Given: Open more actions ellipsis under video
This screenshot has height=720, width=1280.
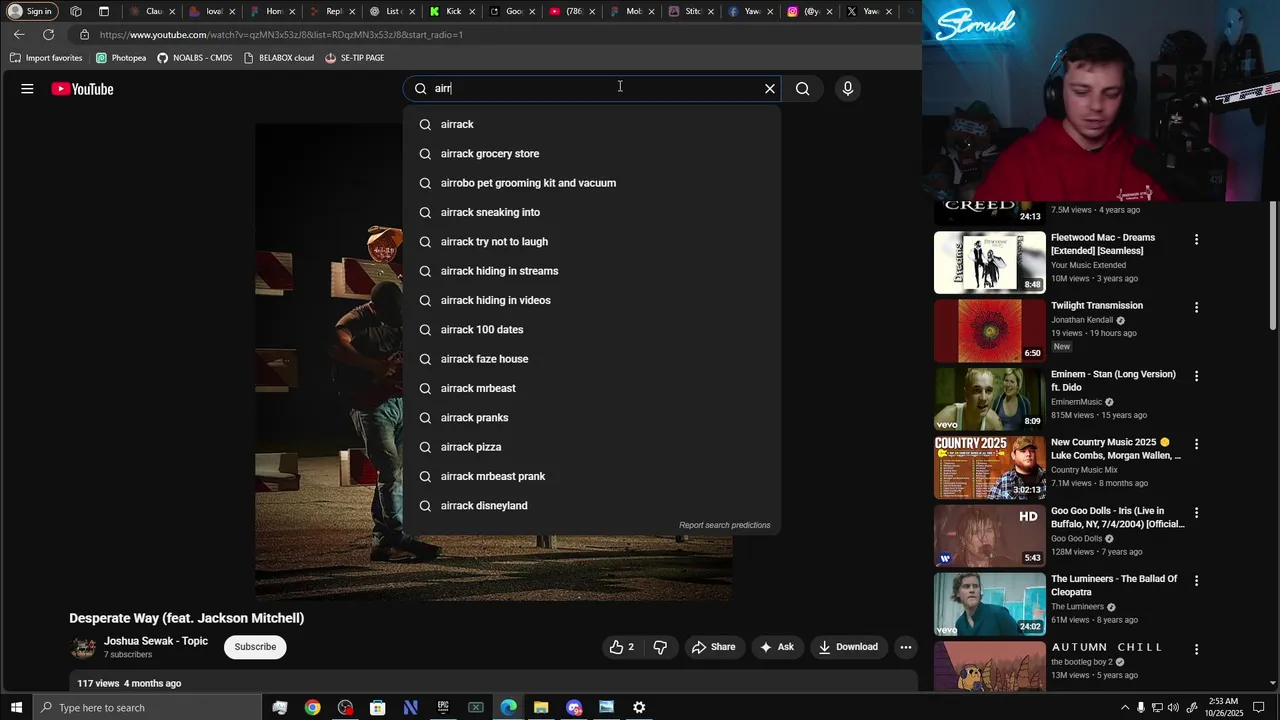Looking at the screenshot, I should pyautogui.click(x=905, y=647).
